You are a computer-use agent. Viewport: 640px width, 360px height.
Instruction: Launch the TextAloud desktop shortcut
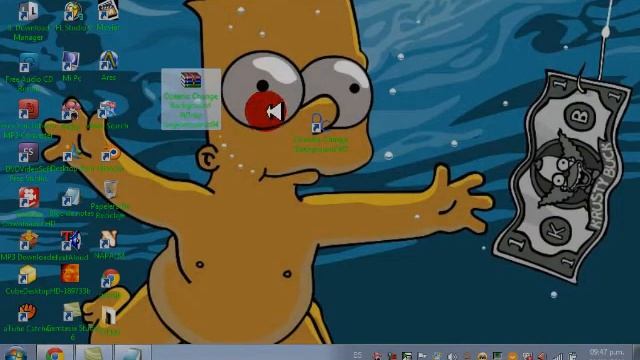[71, 241]
